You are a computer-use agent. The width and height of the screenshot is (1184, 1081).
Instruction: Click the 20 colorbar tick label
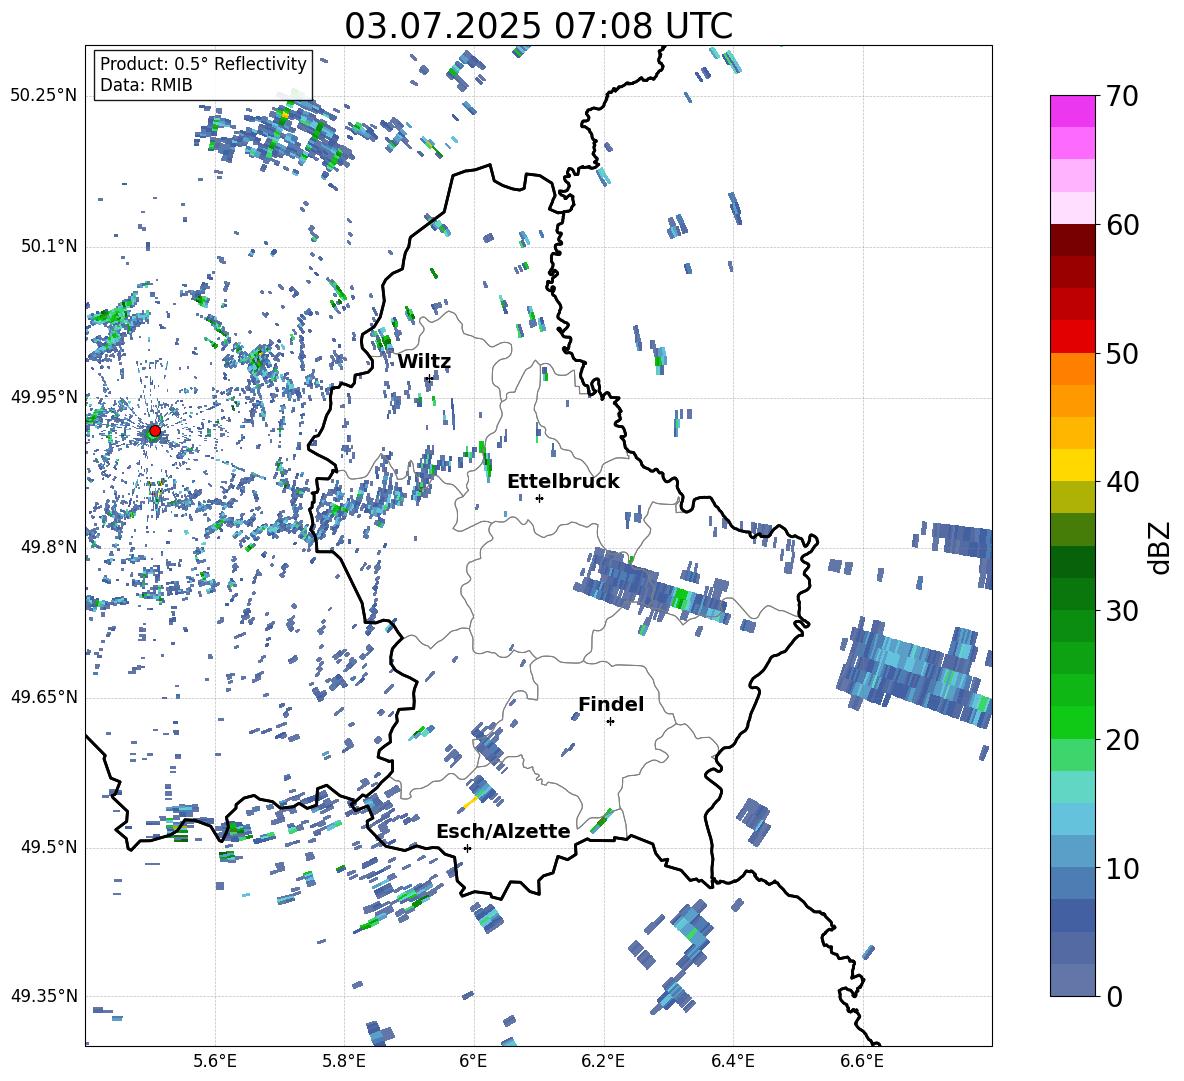pyautogui.click(x=1122, y=740)
